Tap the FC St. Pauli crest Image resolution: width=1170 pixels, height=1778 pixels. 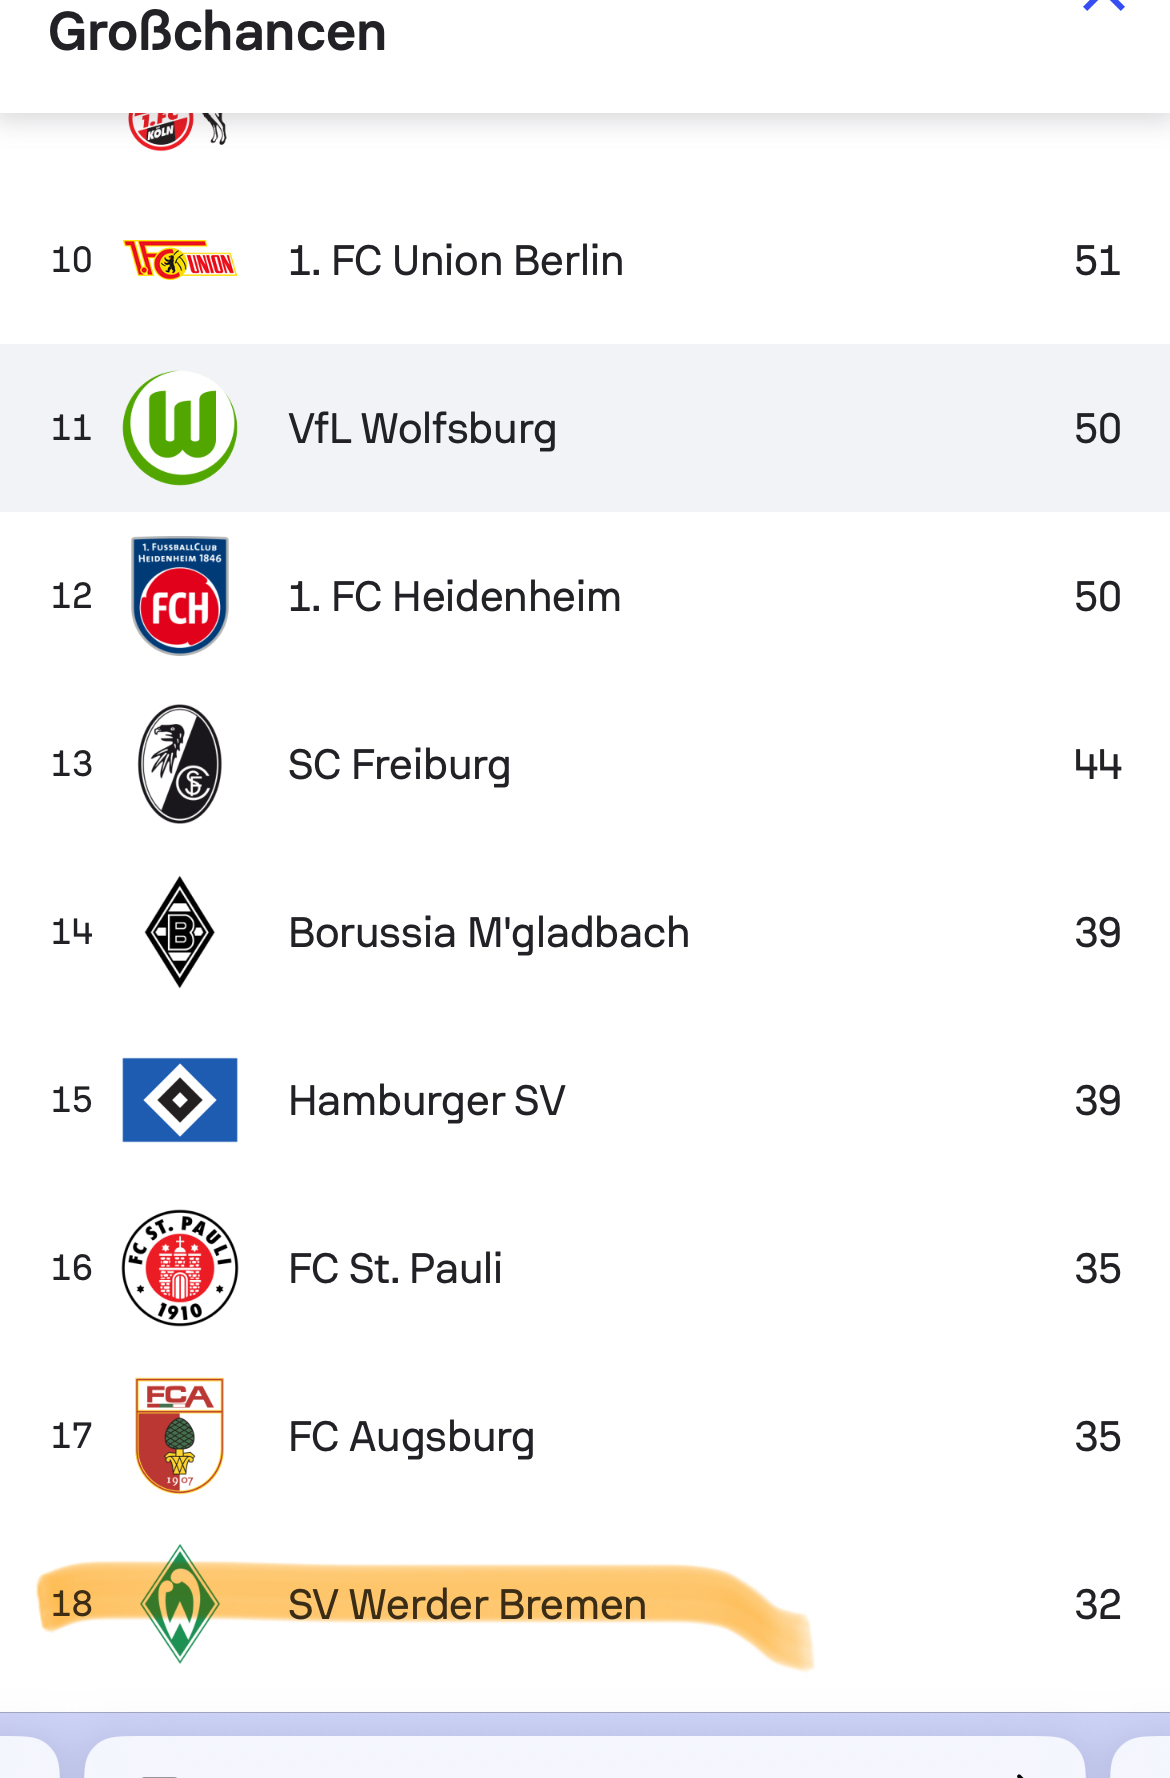[x=180, y=1268]
